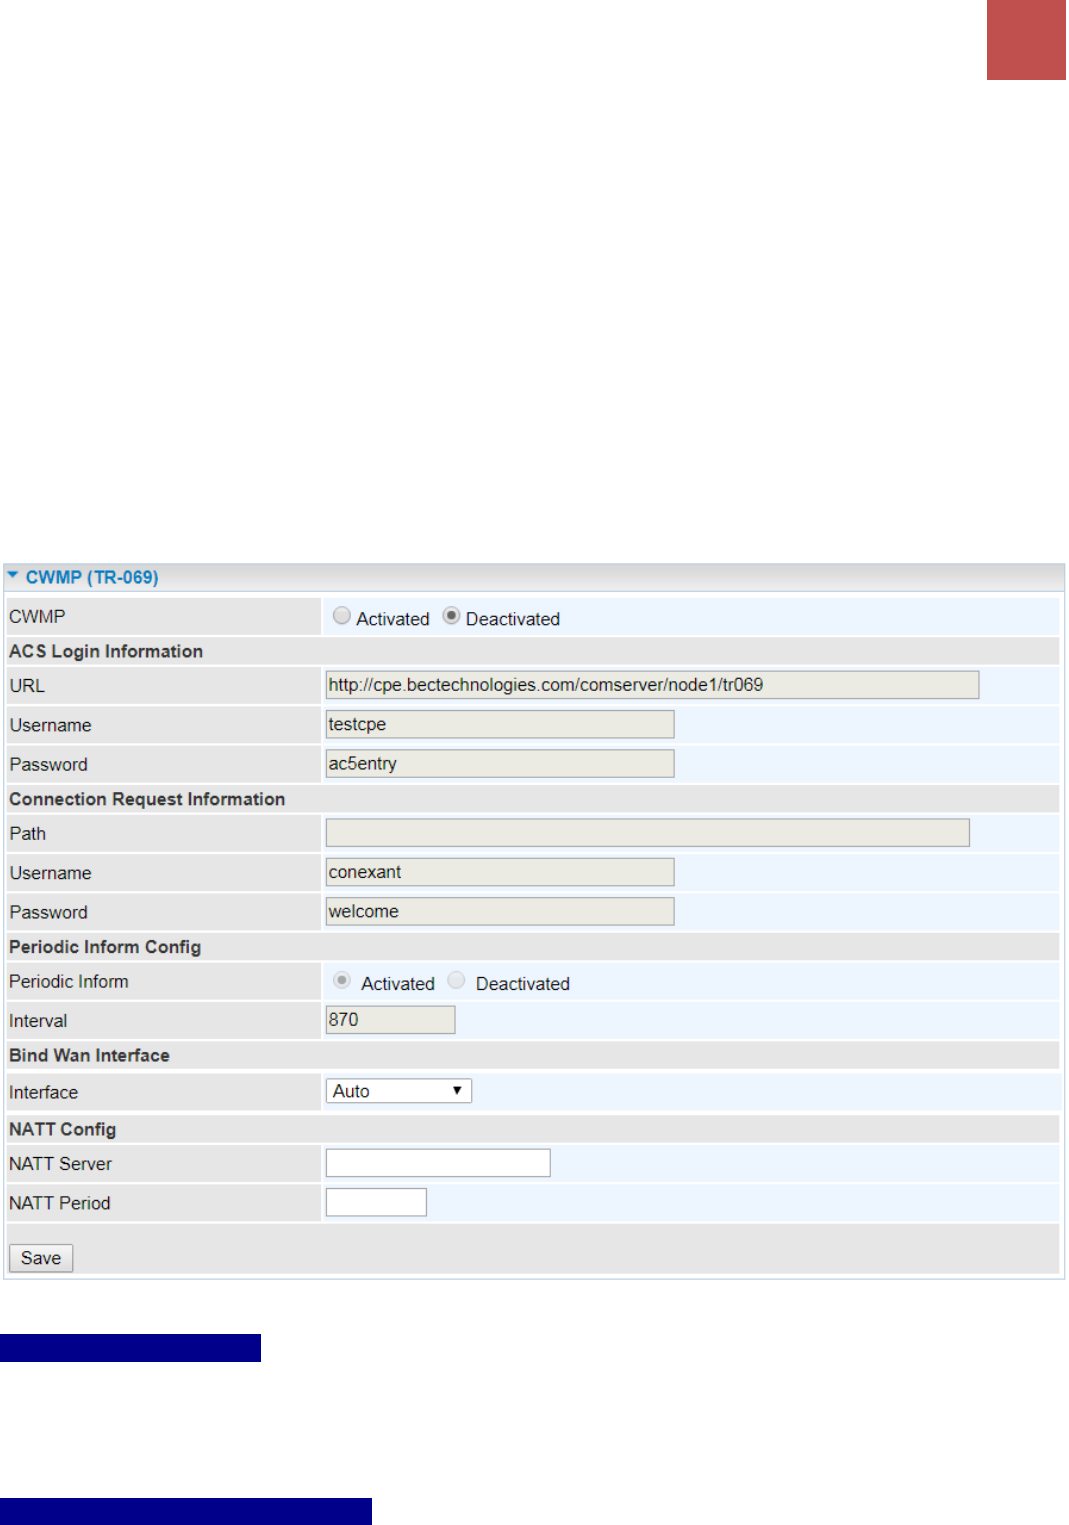Focus the NATT Period input field
The width and height of the screenshot is (1069, 1525).
(376, 1202)
